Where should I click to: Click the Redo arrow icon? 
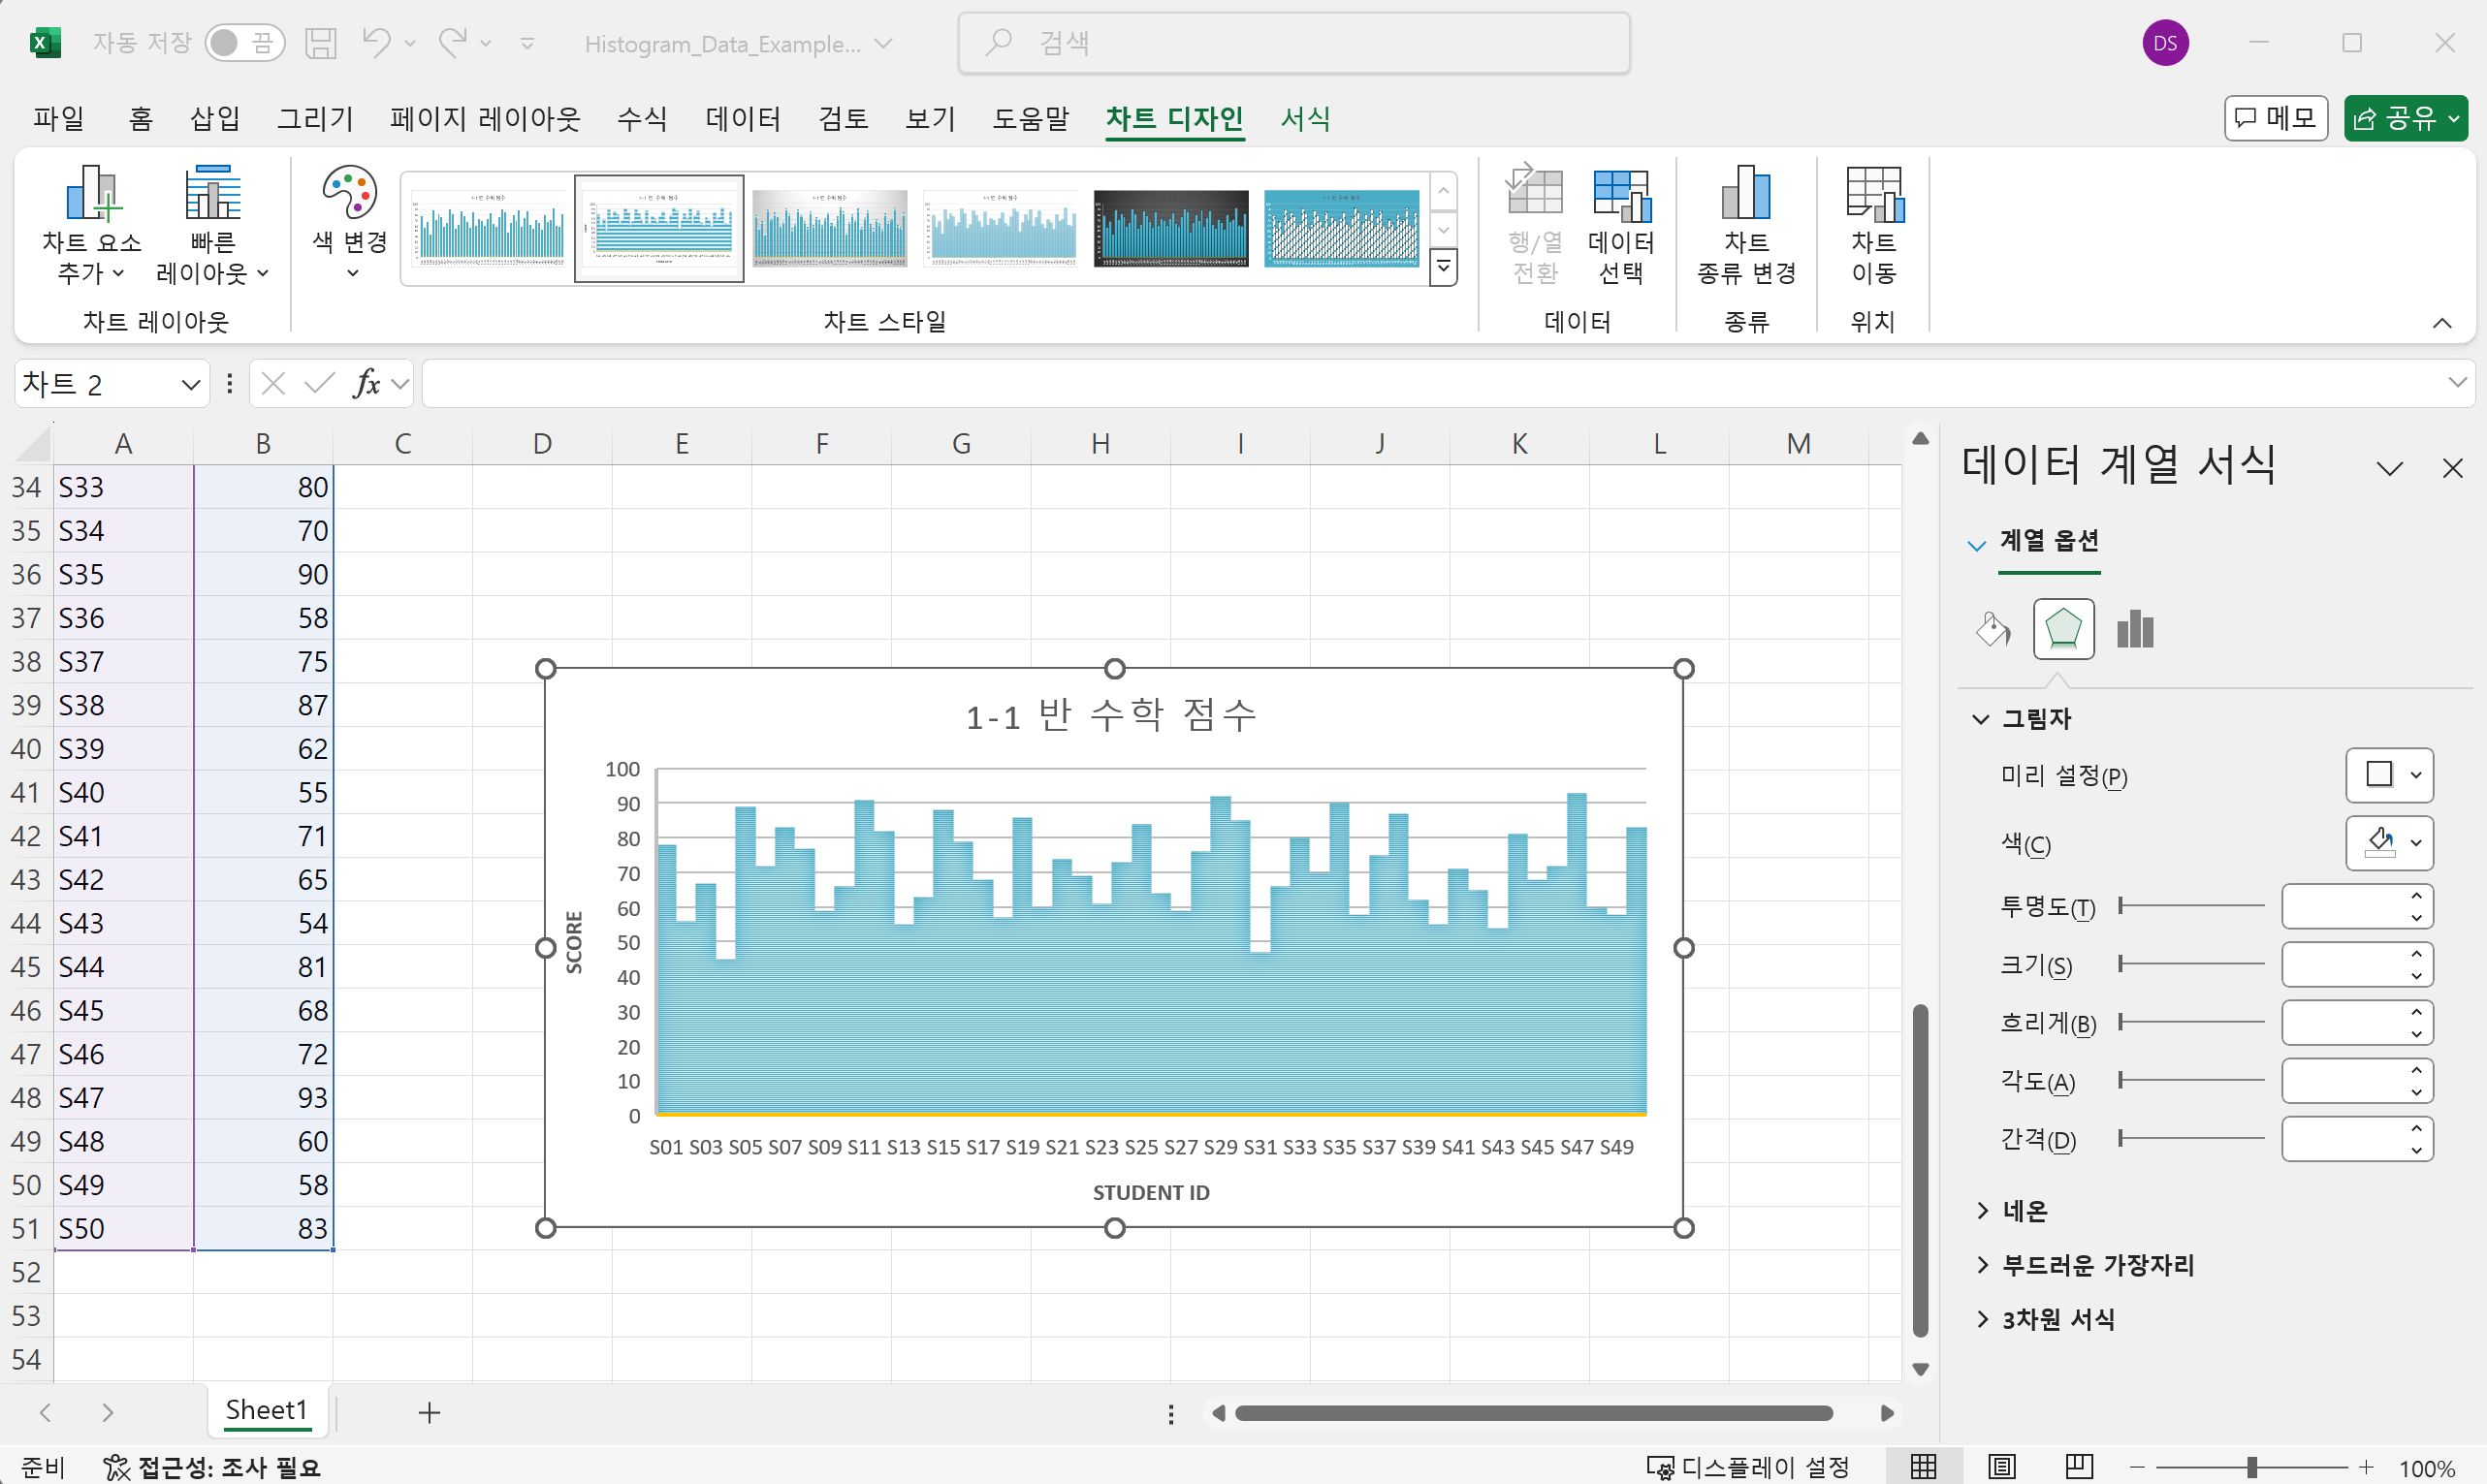453,43
